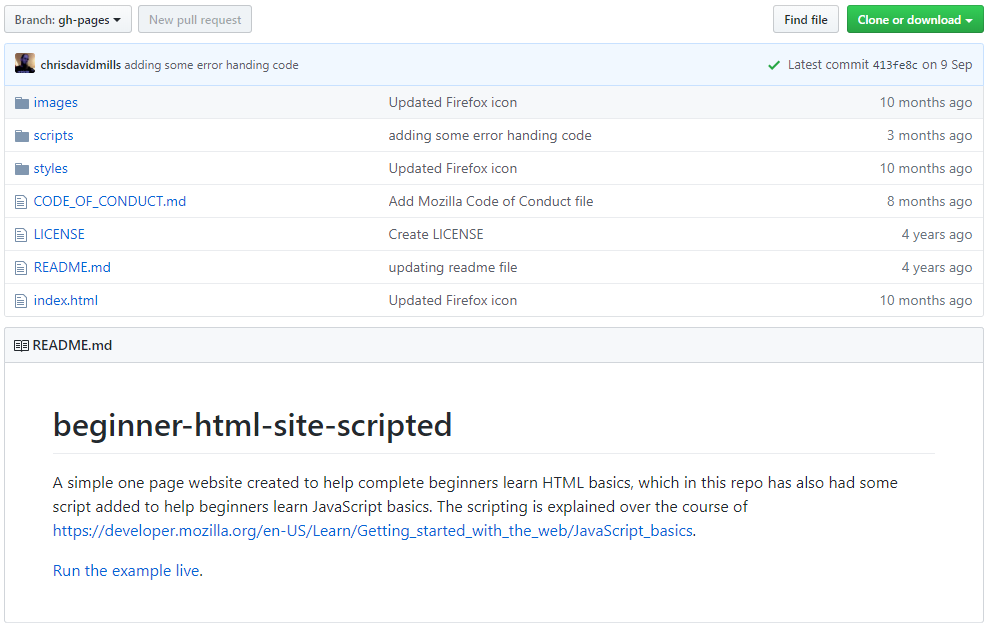Image resolution: width=989 pixels, height=629 pixels.
Task: Click the scripts folder icon
Action: click(21, 135)
